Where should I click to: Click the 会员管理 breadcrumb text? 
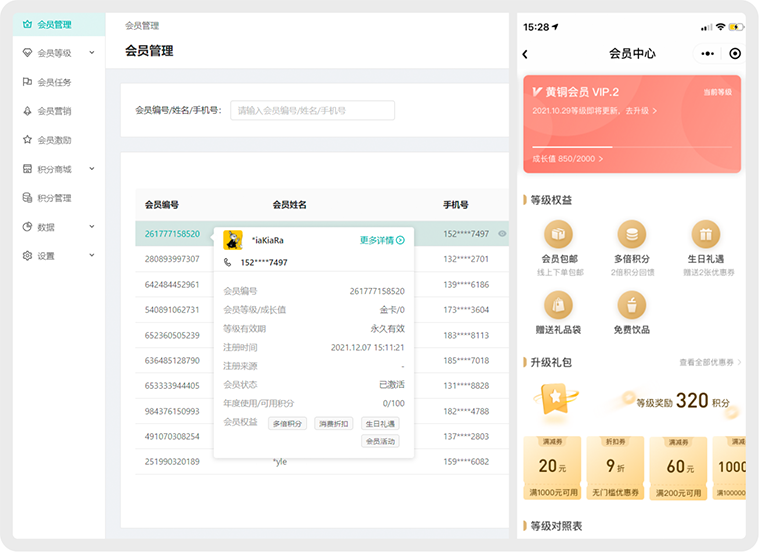click(142, 26)
